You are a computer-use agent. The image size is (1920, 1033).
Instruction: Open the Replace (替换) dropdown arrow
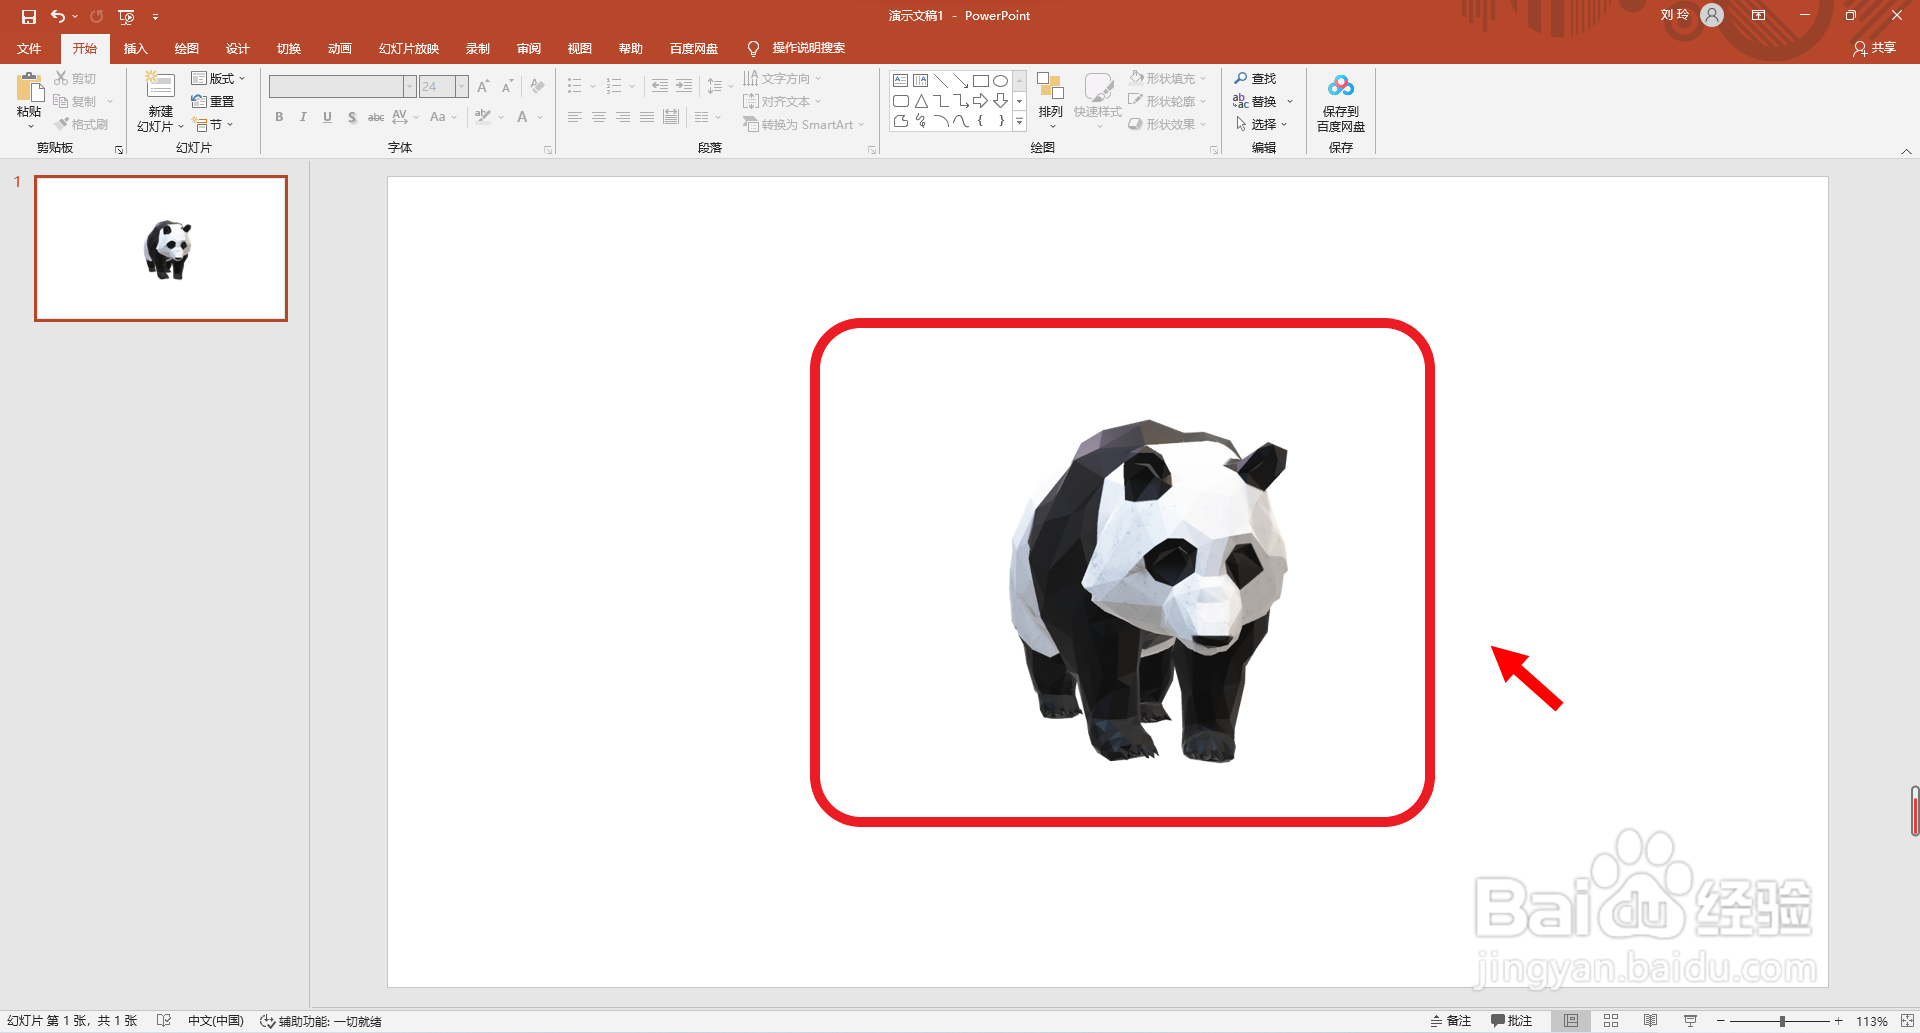1290,101
